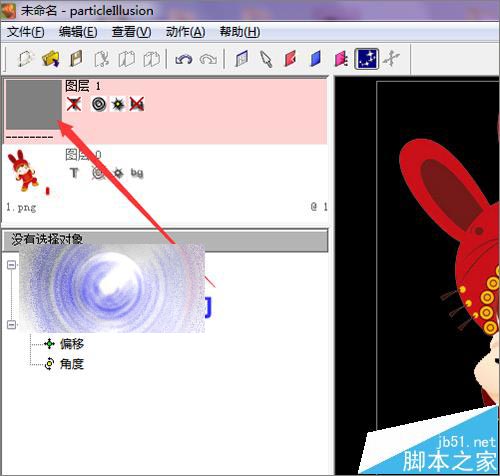The image size is (500, 476).
Task: Toggle the burst star icon on 图层 1
Action: 118,104
